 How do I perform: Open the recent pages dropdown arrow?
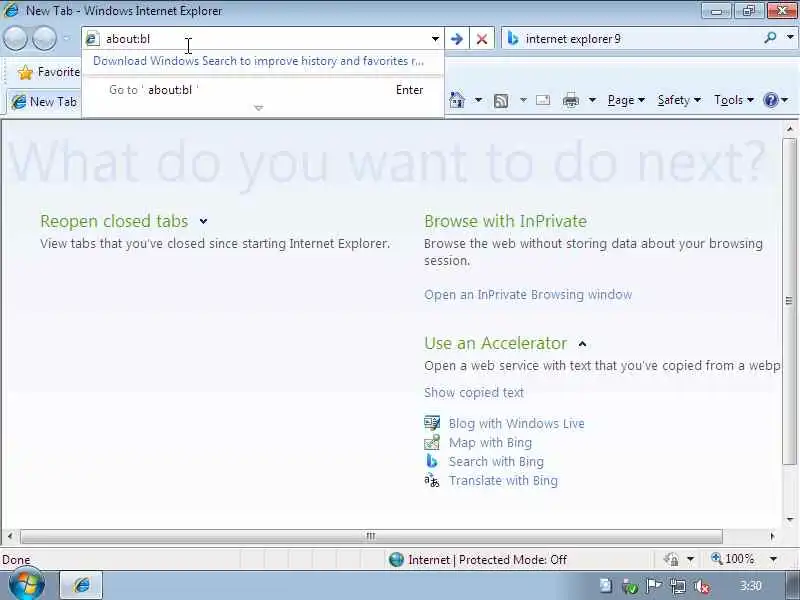coord(67,39)
